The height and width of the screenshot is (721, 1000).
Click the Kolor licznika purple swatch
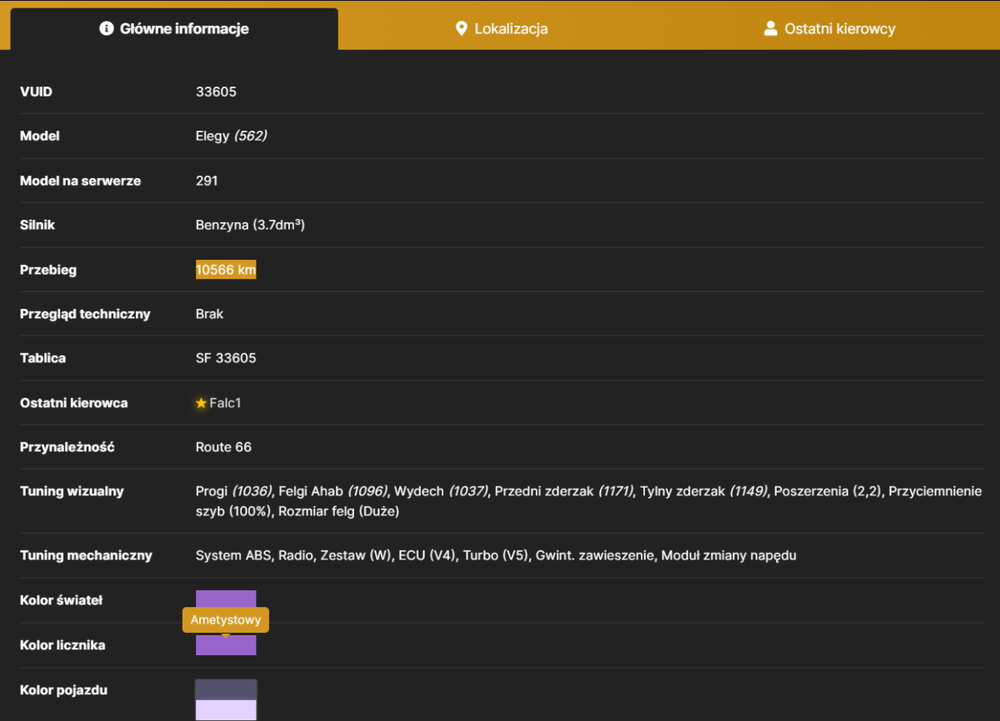(226, 645)
